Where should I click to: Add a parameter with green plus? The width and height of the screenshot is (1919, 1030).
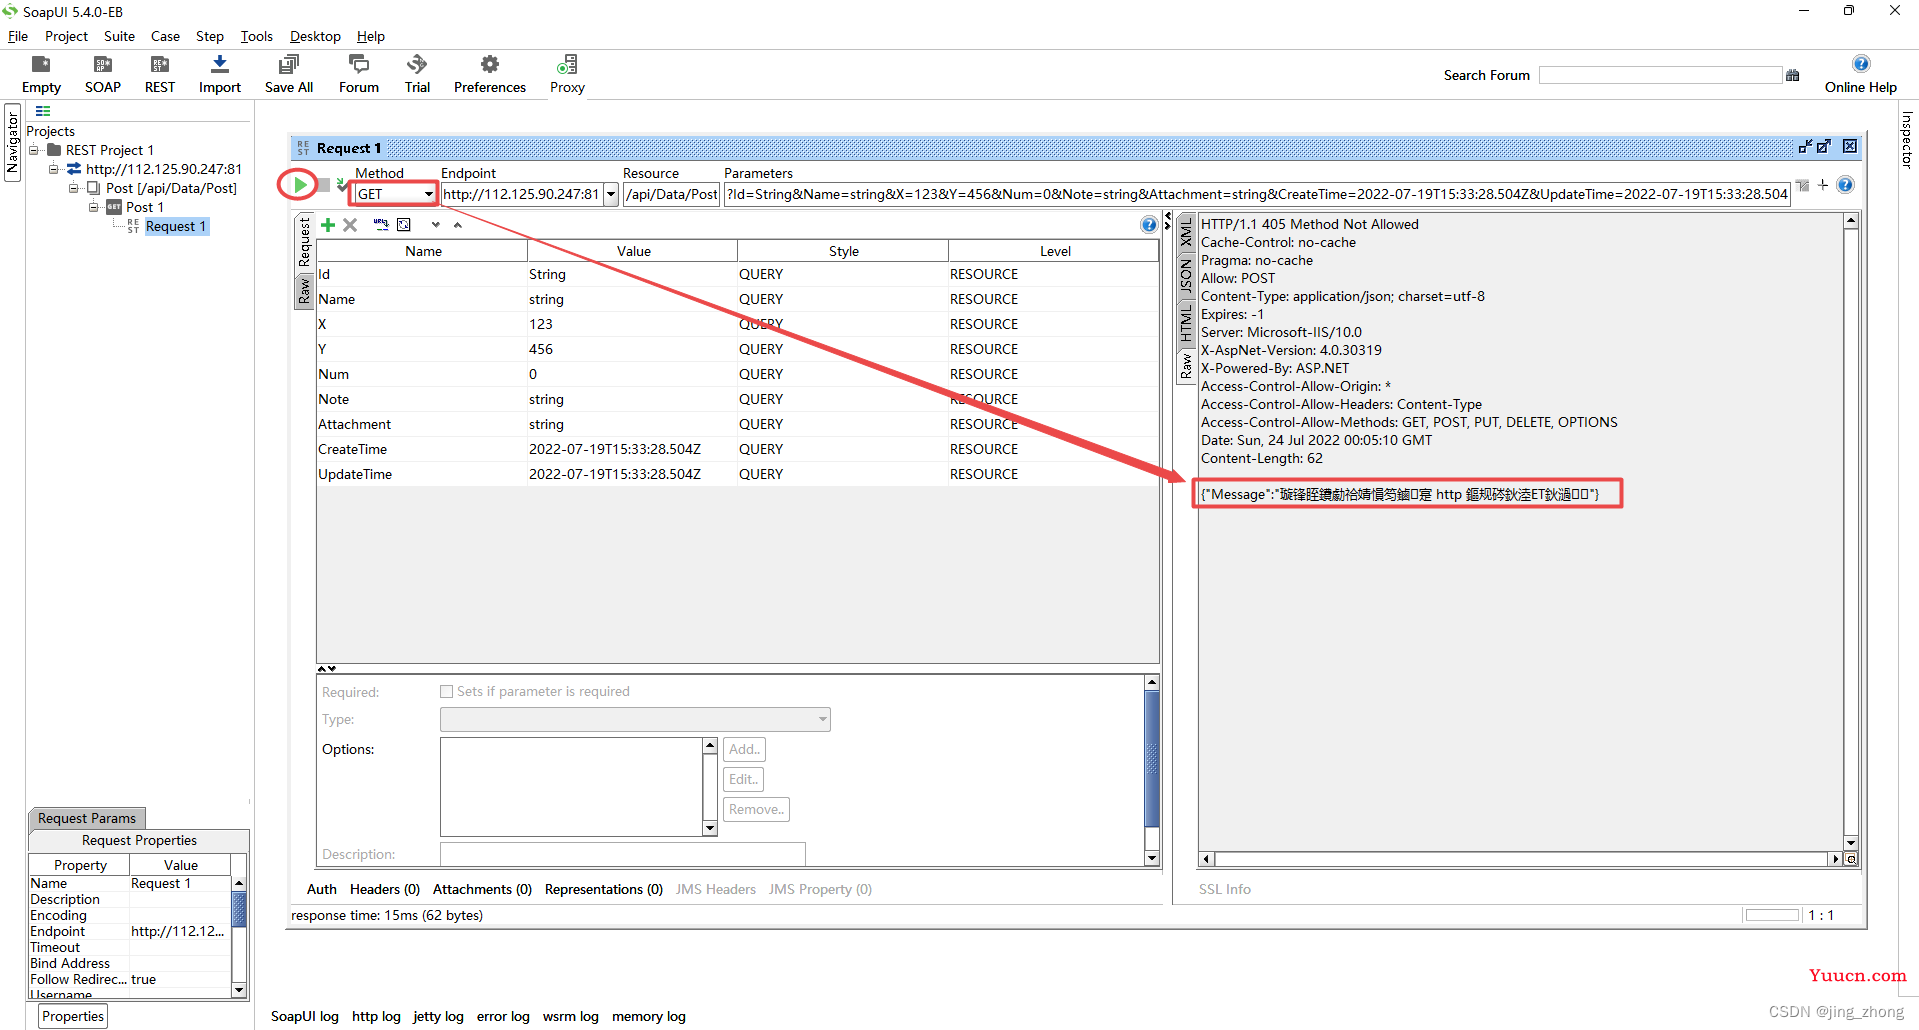pyautogui.click(x=328, y=225)
